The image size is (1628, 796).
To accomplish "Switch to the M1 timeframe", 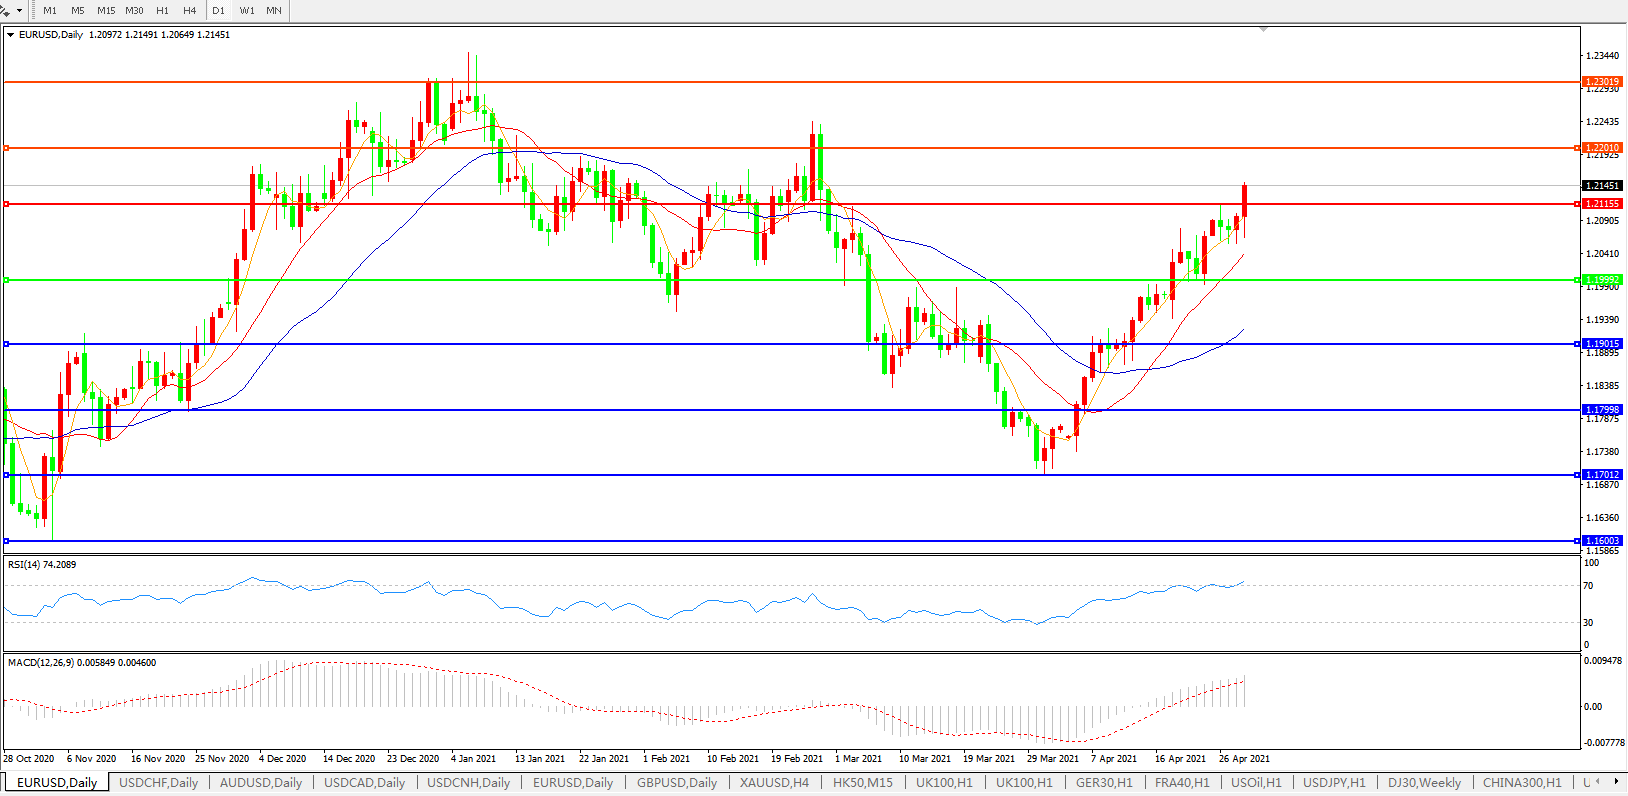I will (x=50, y=11).
